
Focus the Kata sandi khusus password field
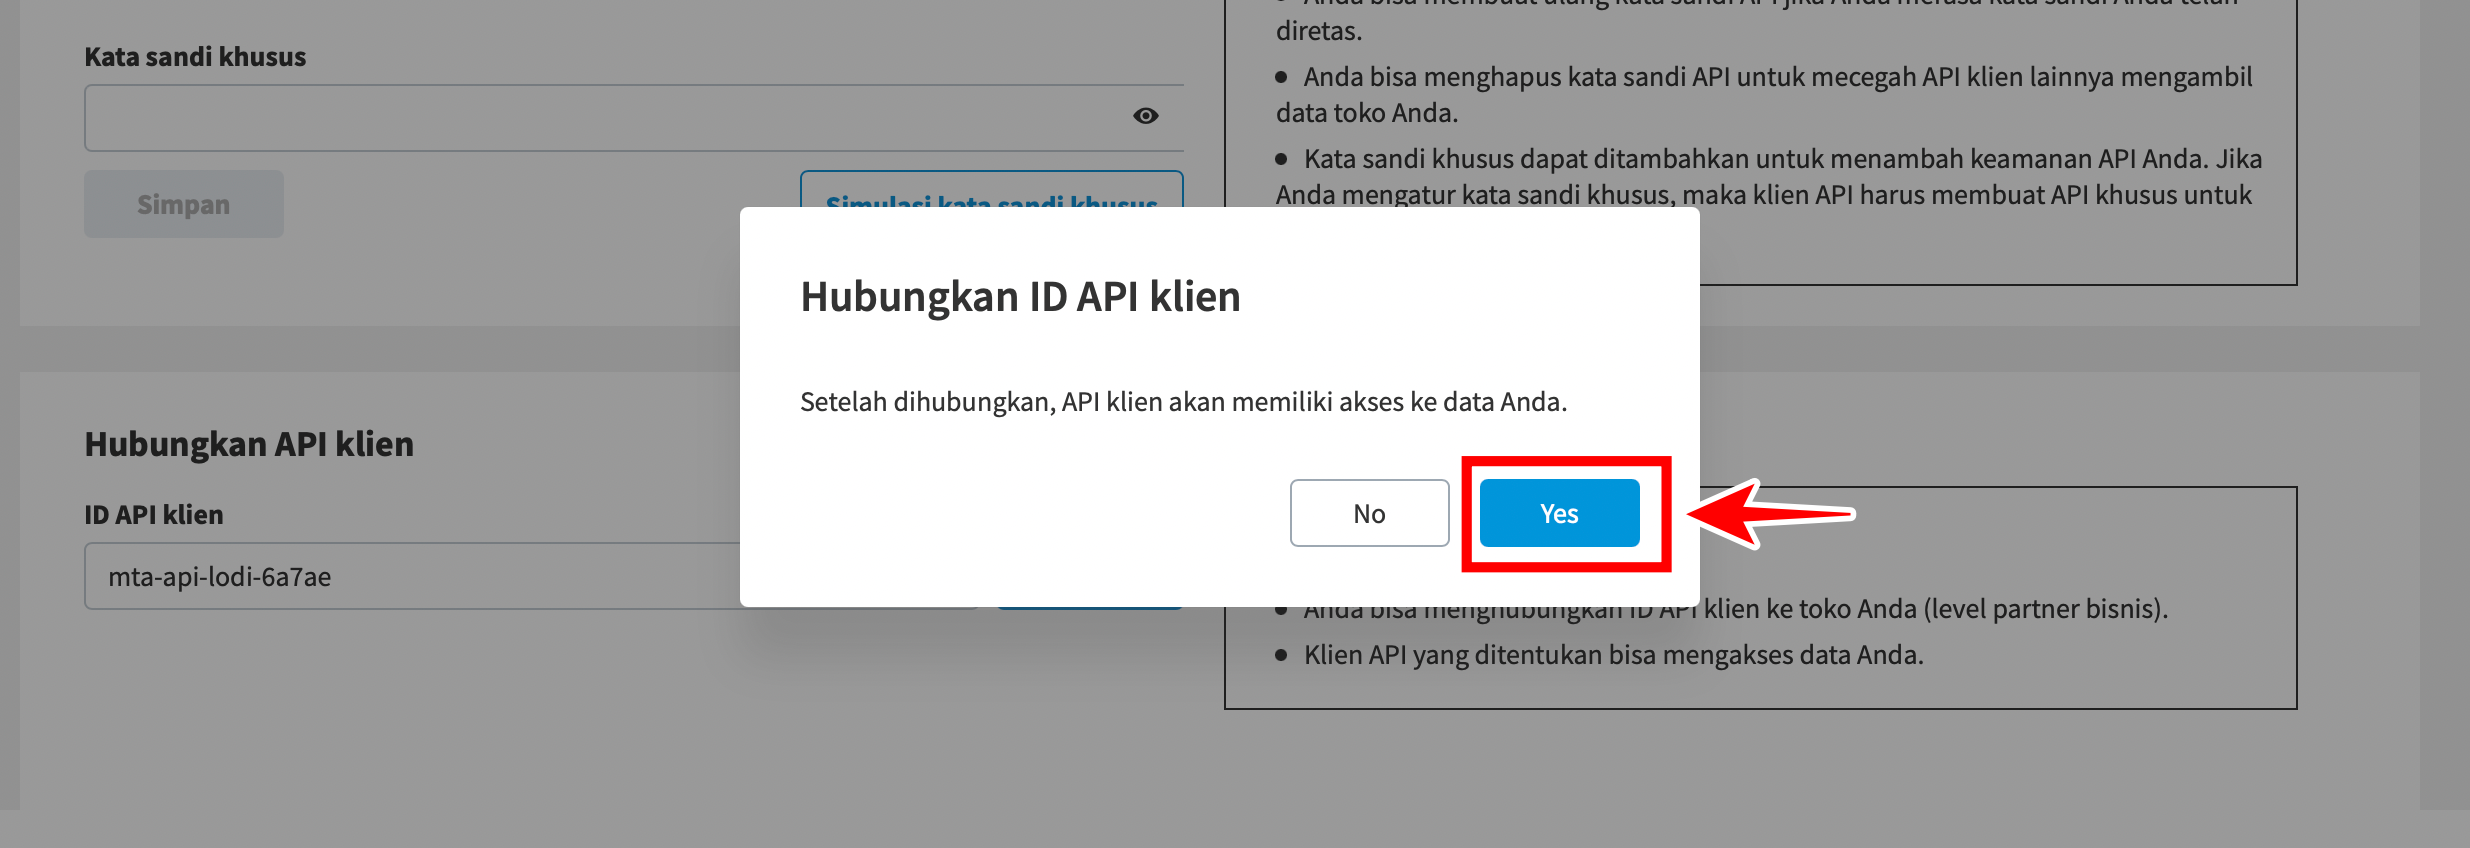tap(600, 118)
